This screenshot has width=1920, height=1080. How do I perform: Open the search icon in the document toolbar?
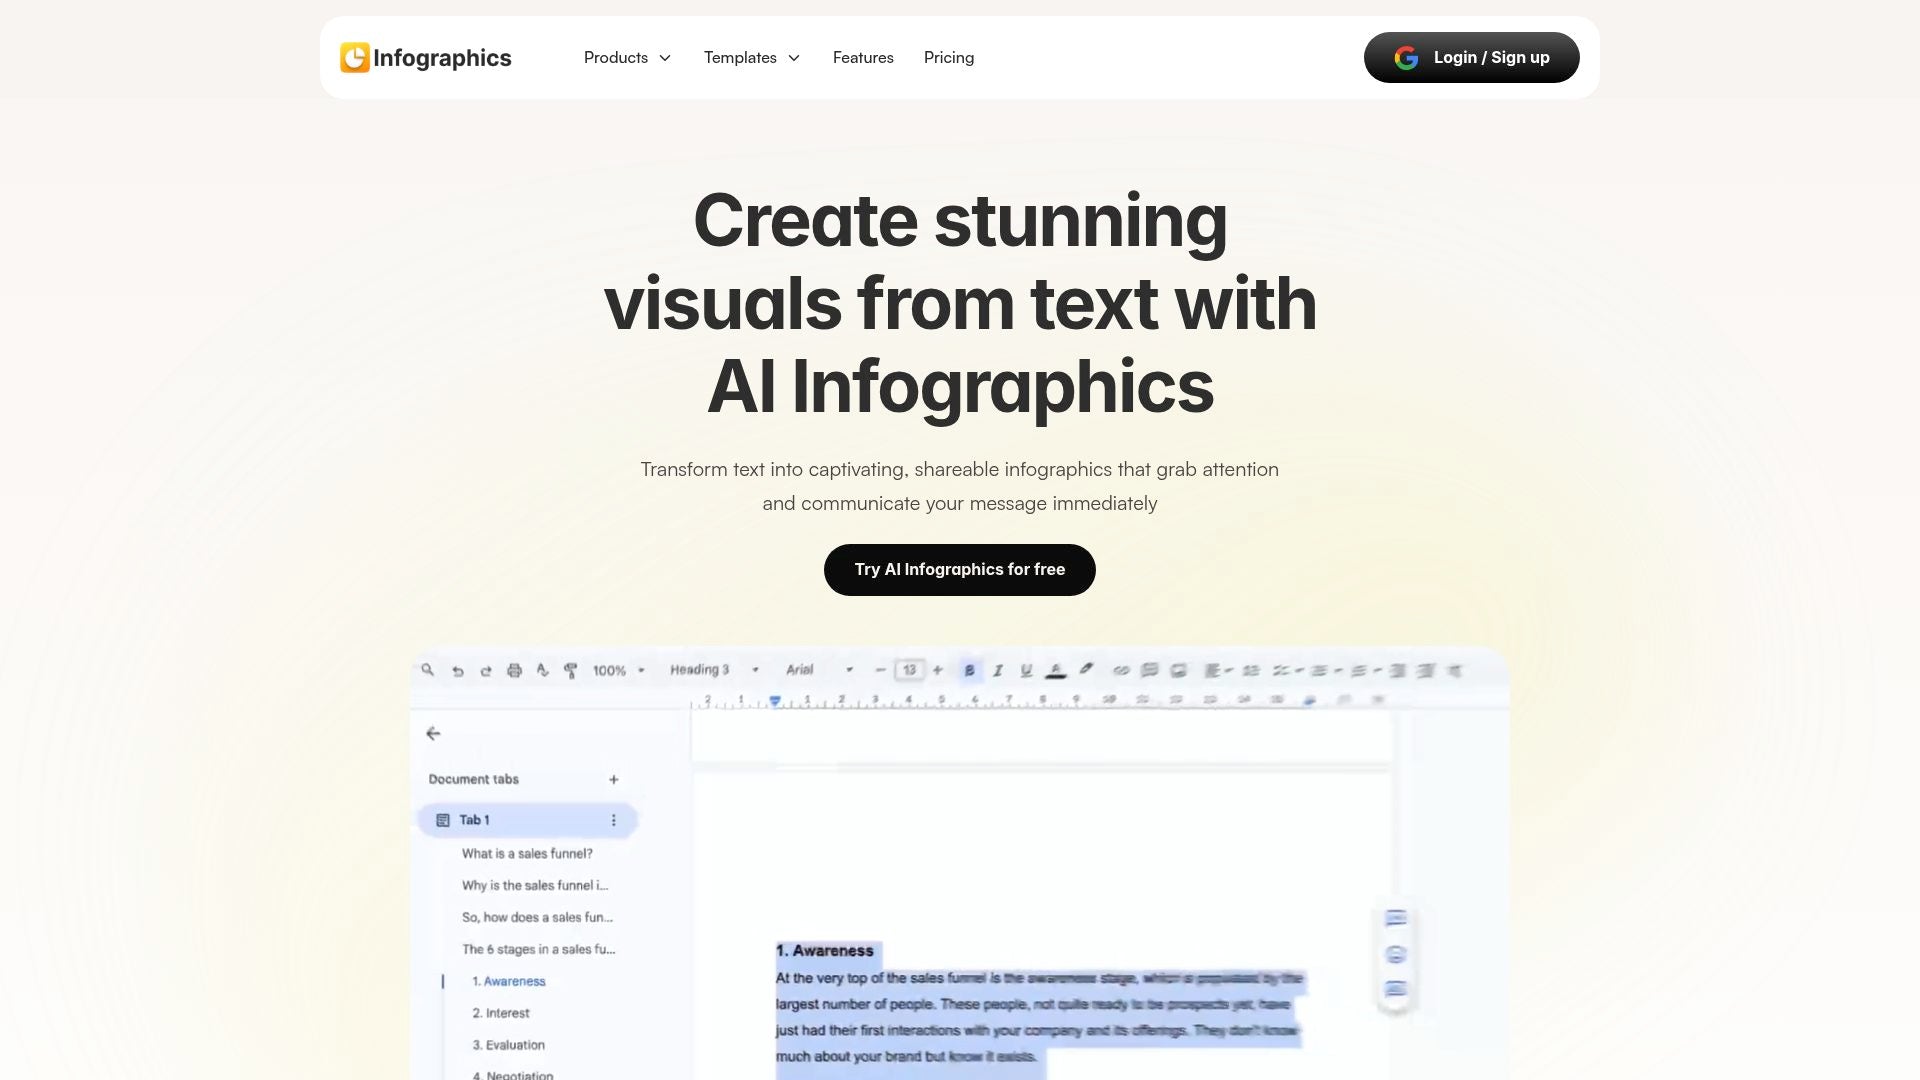[x=427, y=670]
